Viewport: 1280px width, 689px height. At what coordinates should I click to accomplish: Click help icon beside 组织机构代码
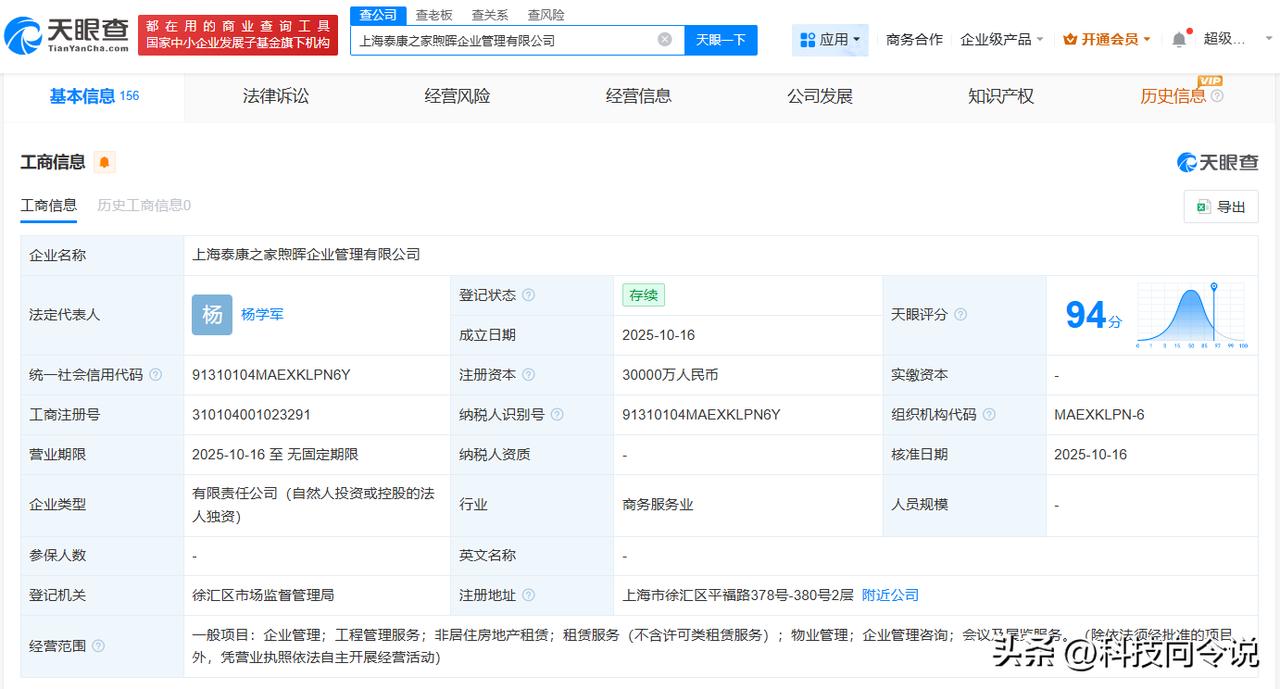click(x=989, y=414)
